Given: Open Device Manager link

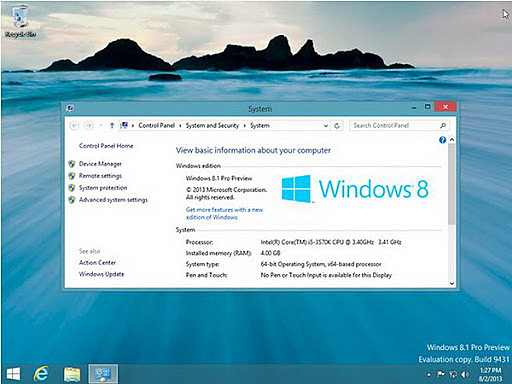Looking at the screenshot, I should [100, 164].
